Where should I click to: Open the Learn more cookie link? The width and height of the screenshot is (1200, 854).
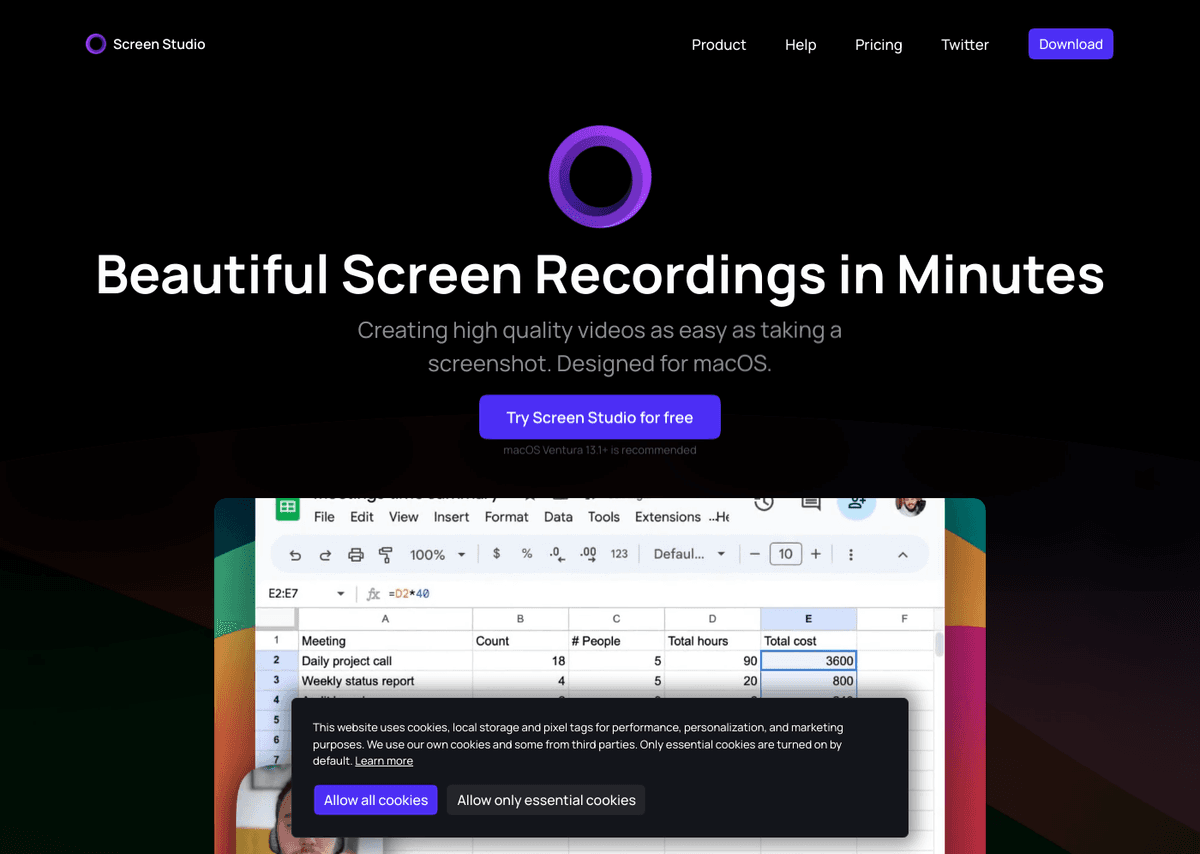tap(384, 761)
